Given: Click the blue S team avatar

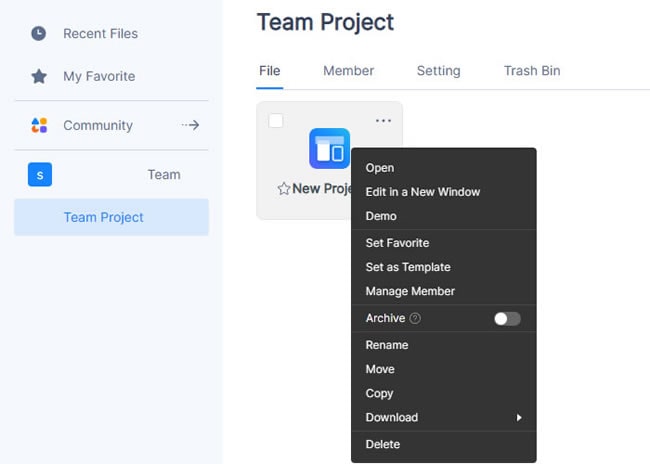Looking at the screenshot, I should tap(40, 175).
